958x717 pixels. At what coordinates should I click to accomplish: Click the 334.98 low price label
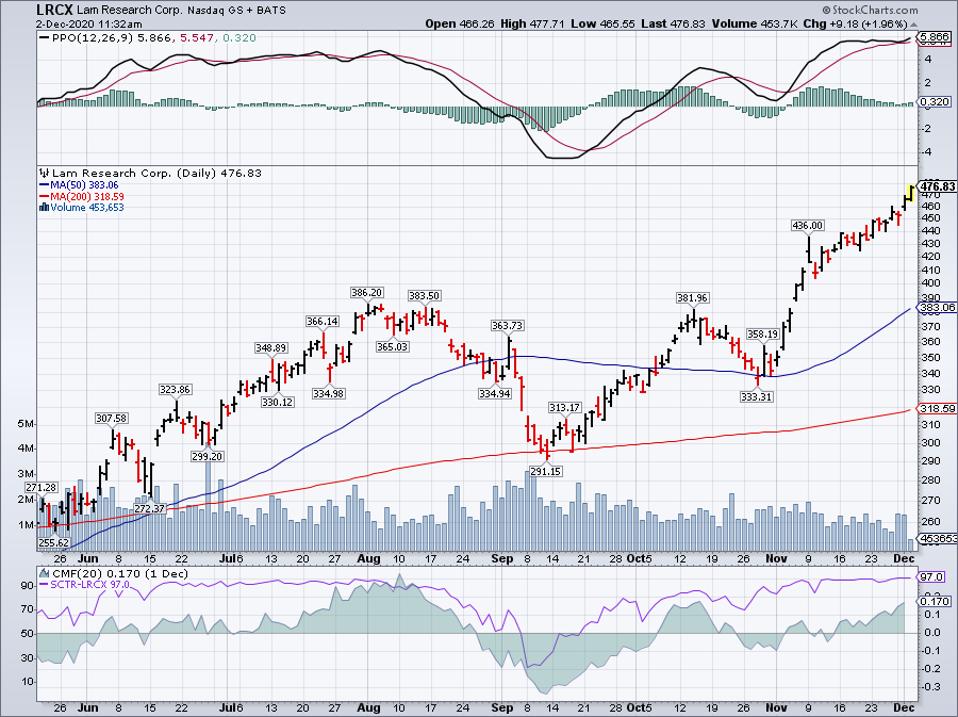[x=328, y=394]
